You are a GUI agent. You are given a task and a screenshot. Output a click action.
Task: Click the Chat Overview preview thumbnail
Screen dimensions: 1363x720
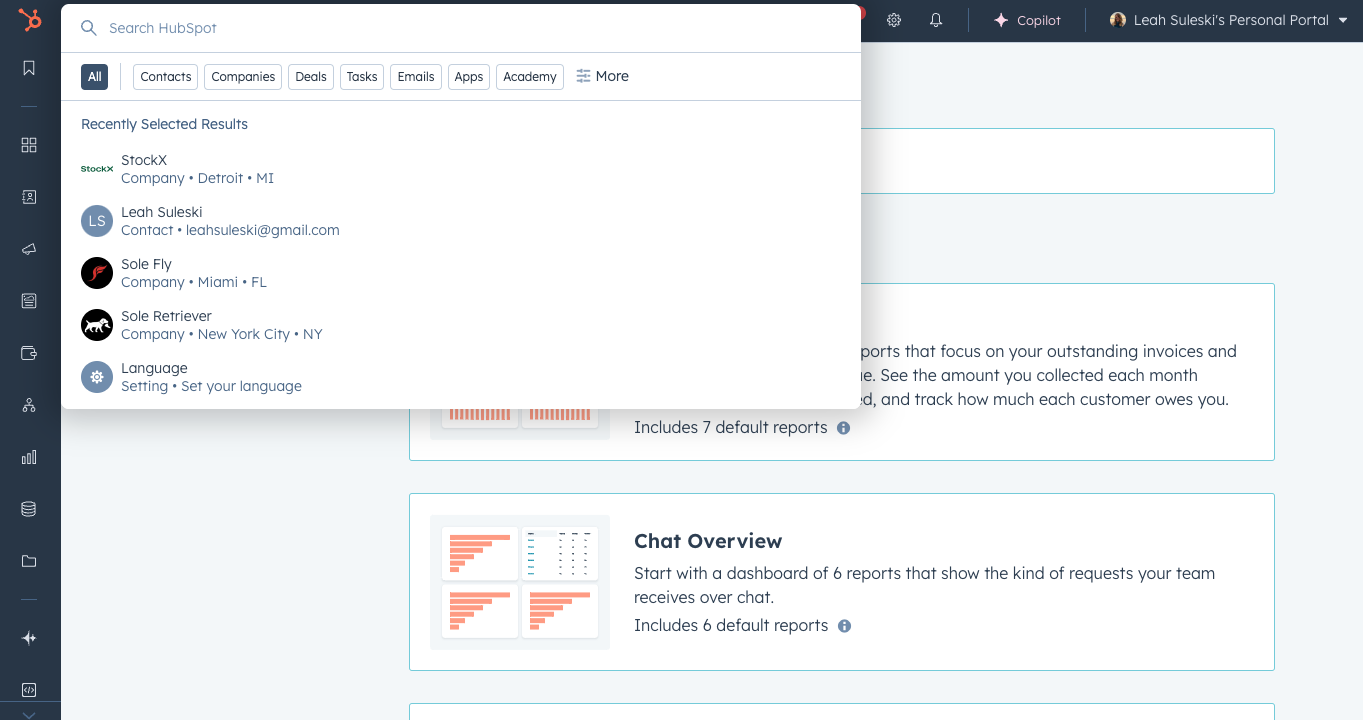pyautogui.click(x=520, y=583)
